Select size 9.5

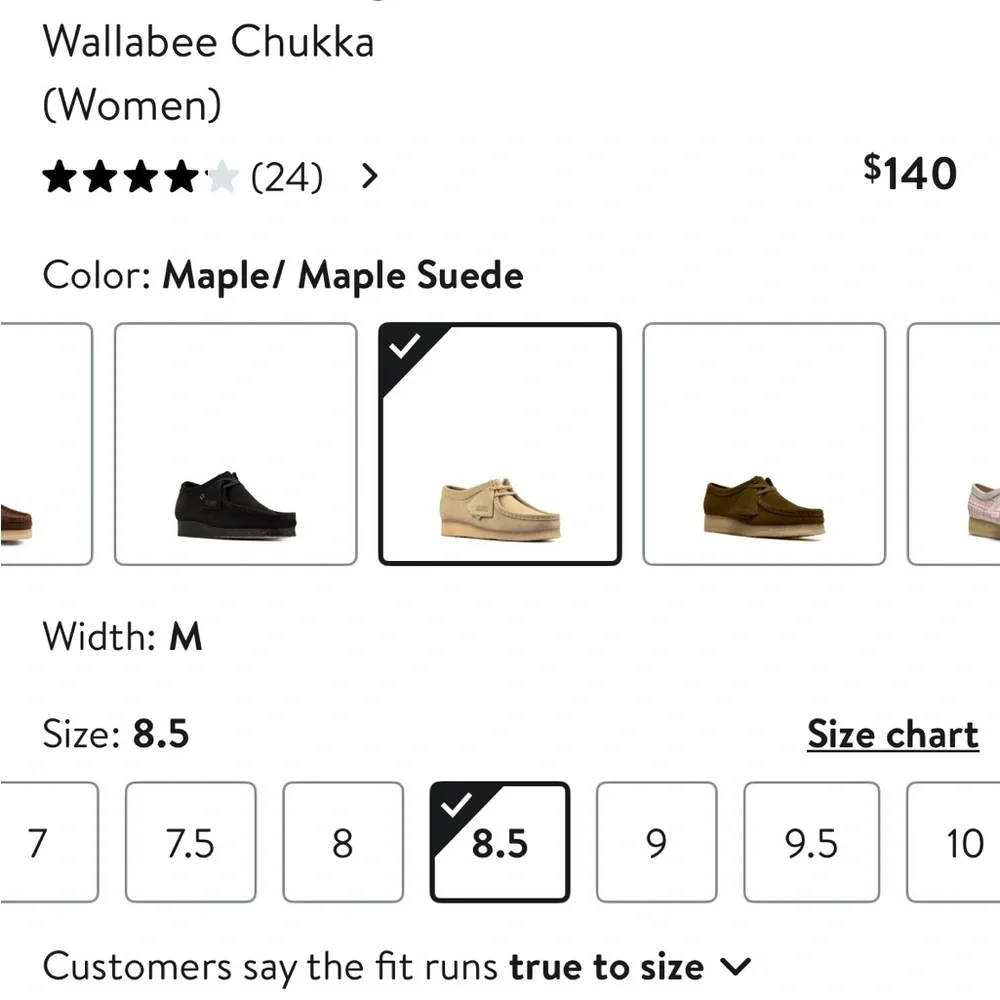point(811,843)
